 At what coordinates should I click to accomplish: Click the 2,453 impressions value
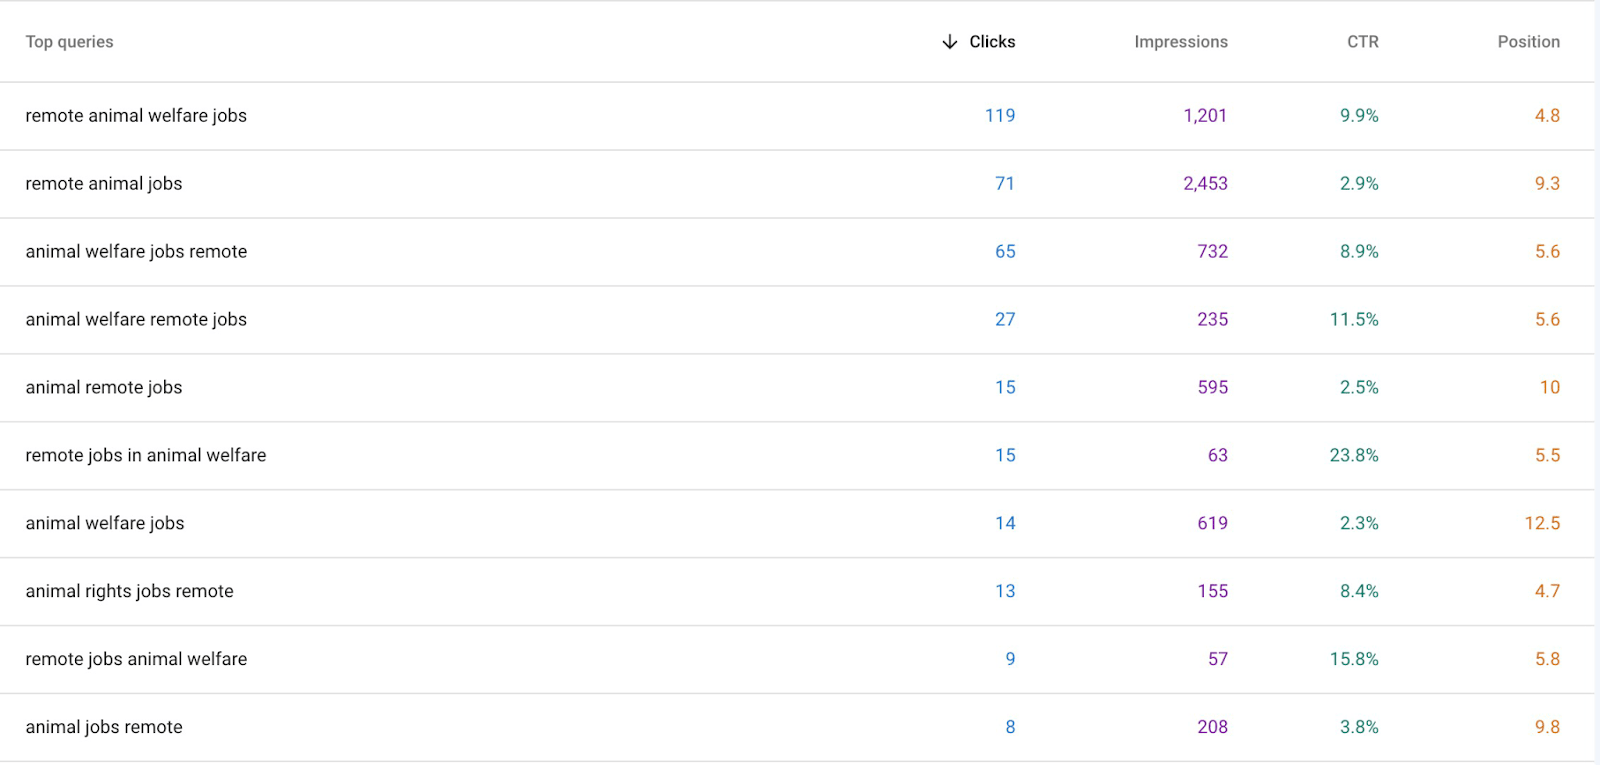(x=1205, y=184)
